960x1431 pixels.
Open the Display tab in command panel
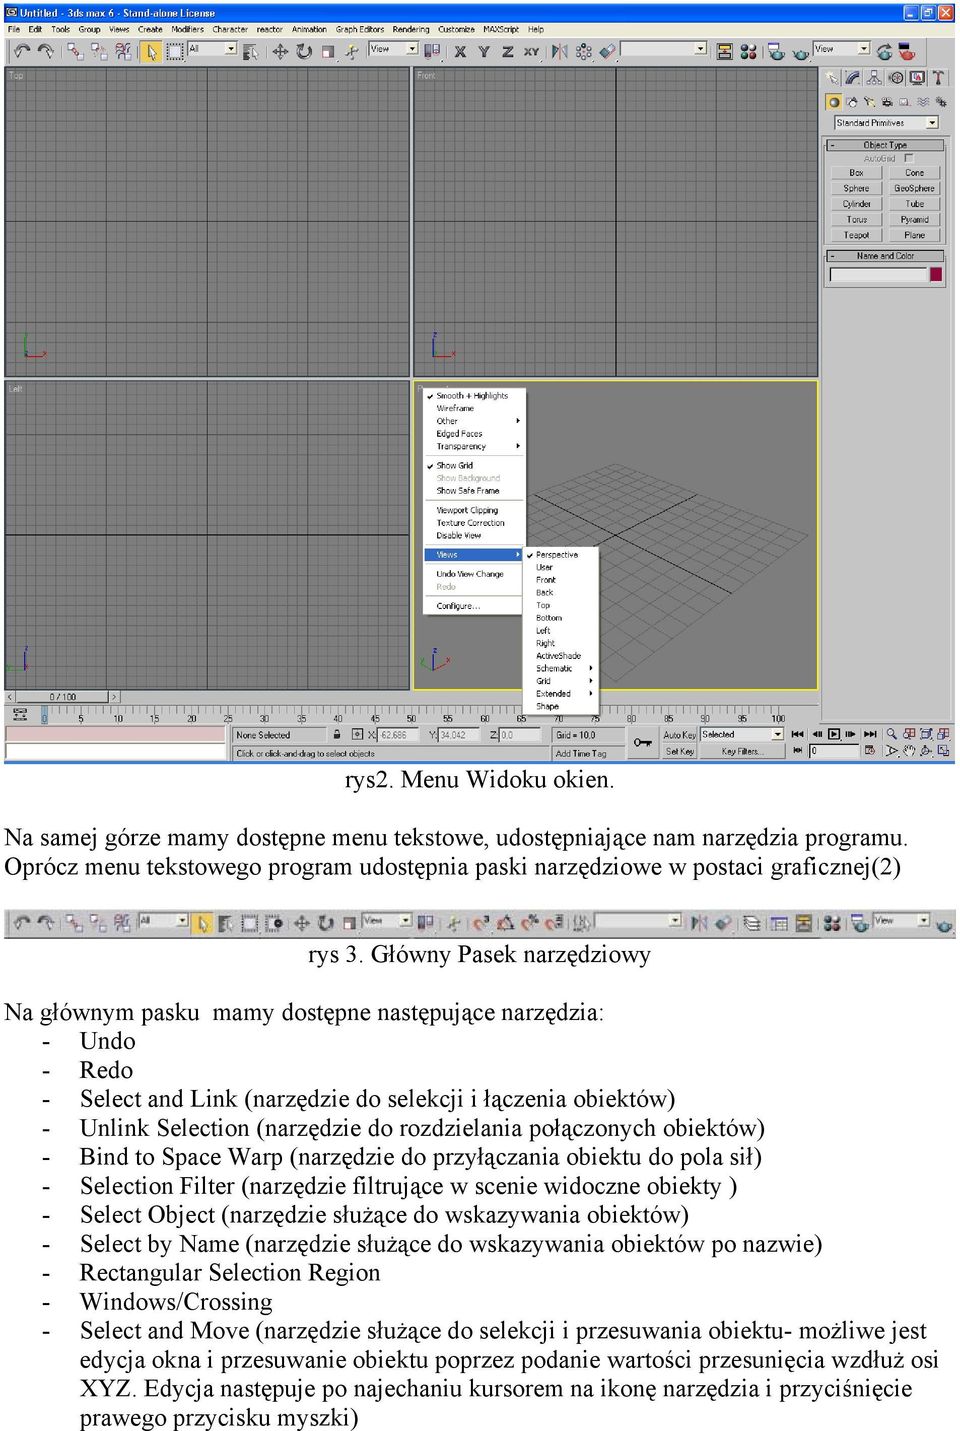point(917,77)
